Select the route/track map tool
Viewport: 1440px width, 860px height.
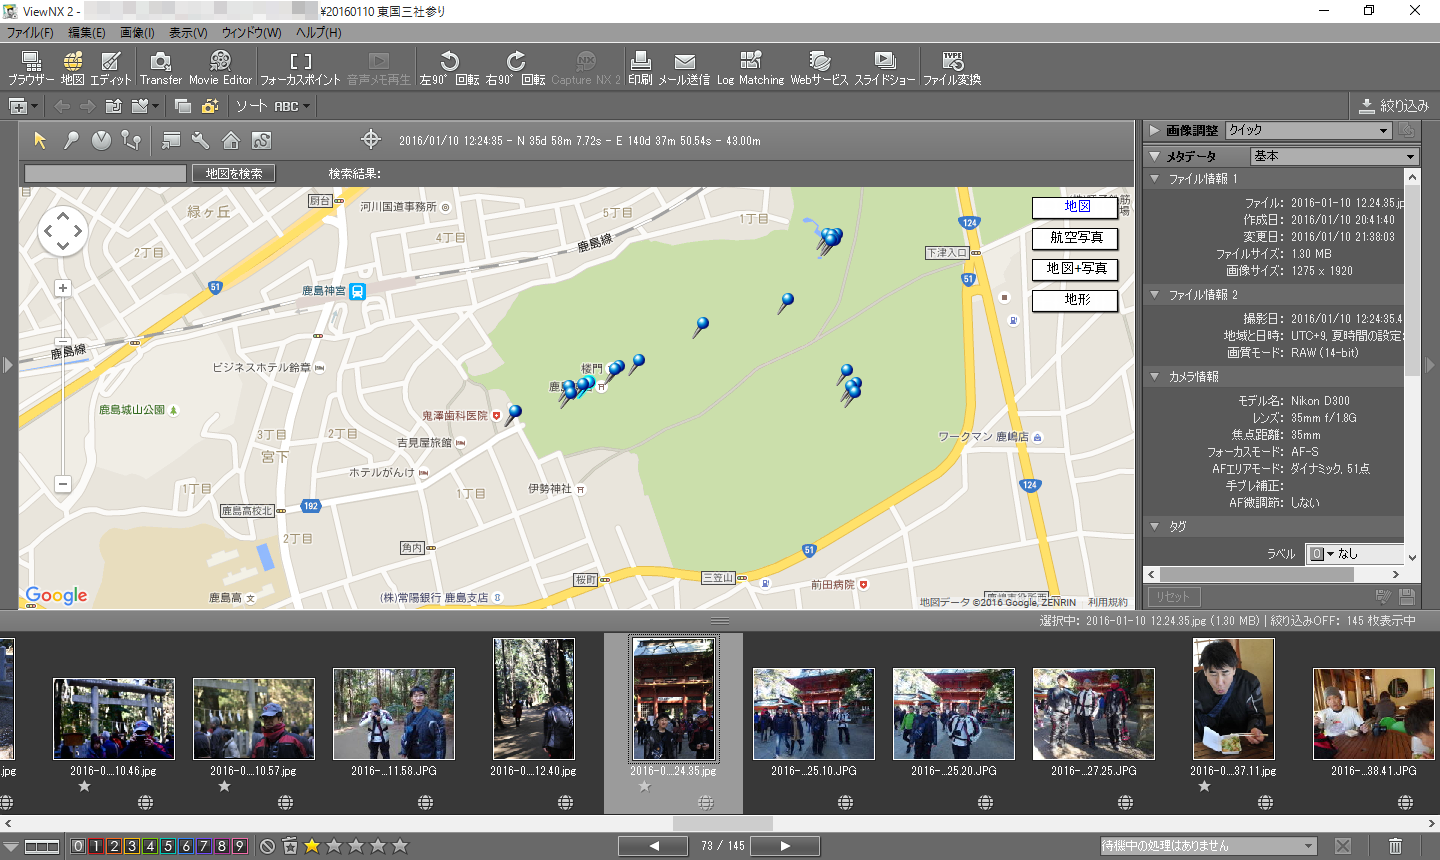(131, 140)
